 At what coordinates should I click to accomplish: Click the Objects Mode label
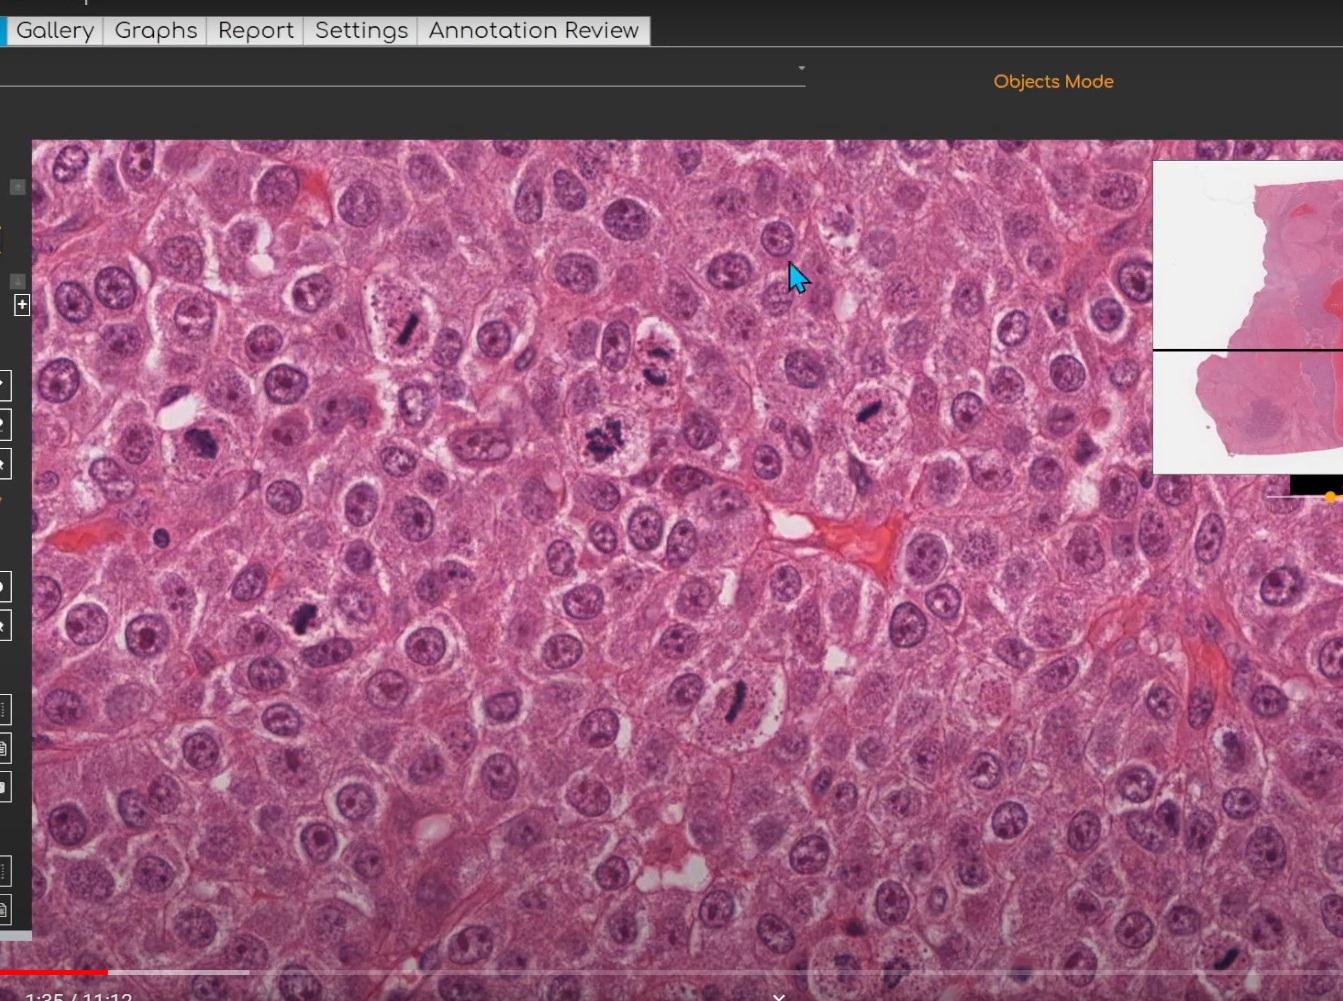click(1053, 82)
